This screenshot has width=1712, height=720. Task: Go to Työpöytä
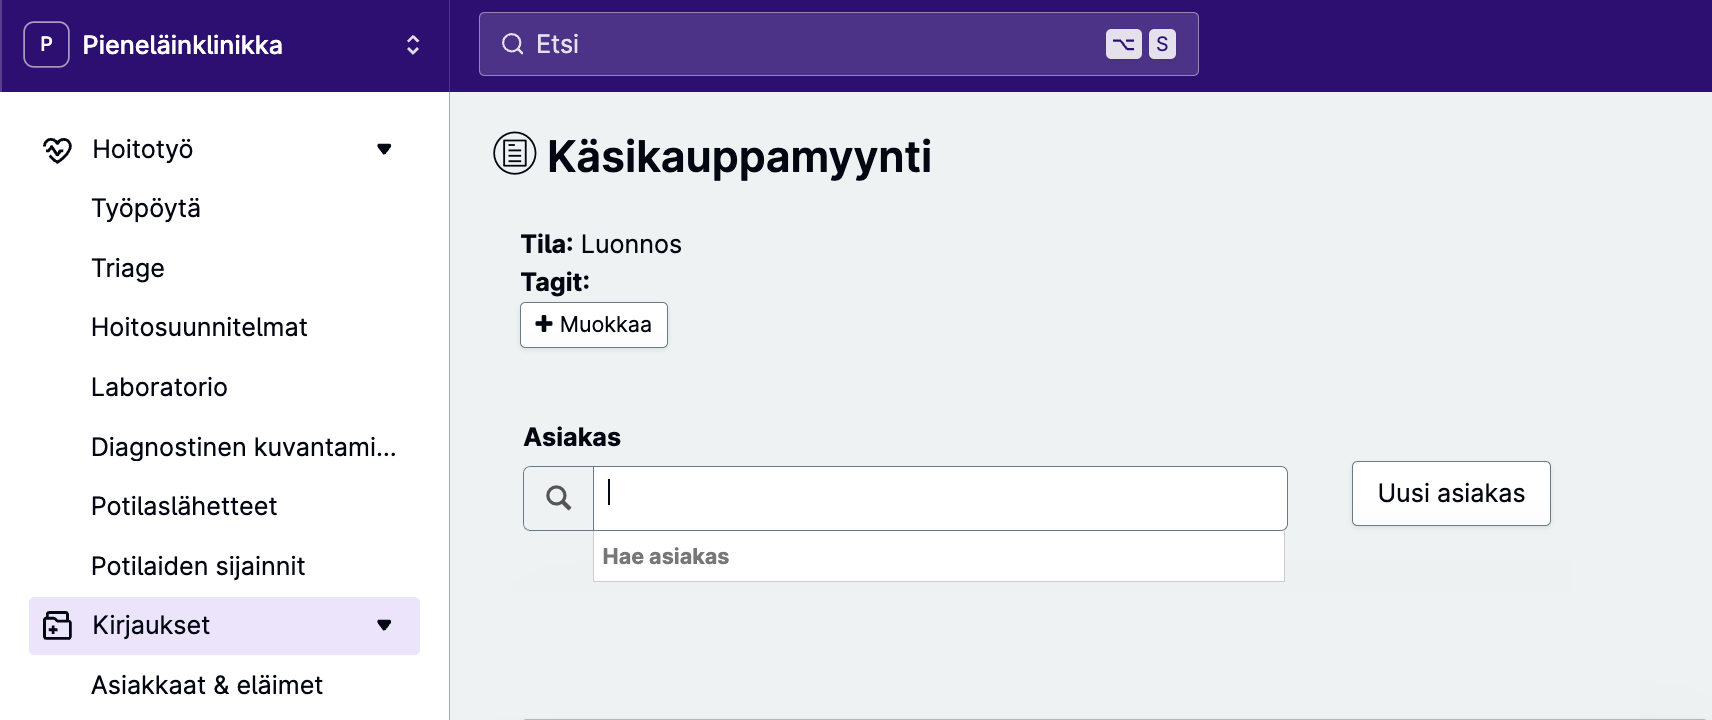[x=146, y=208]
